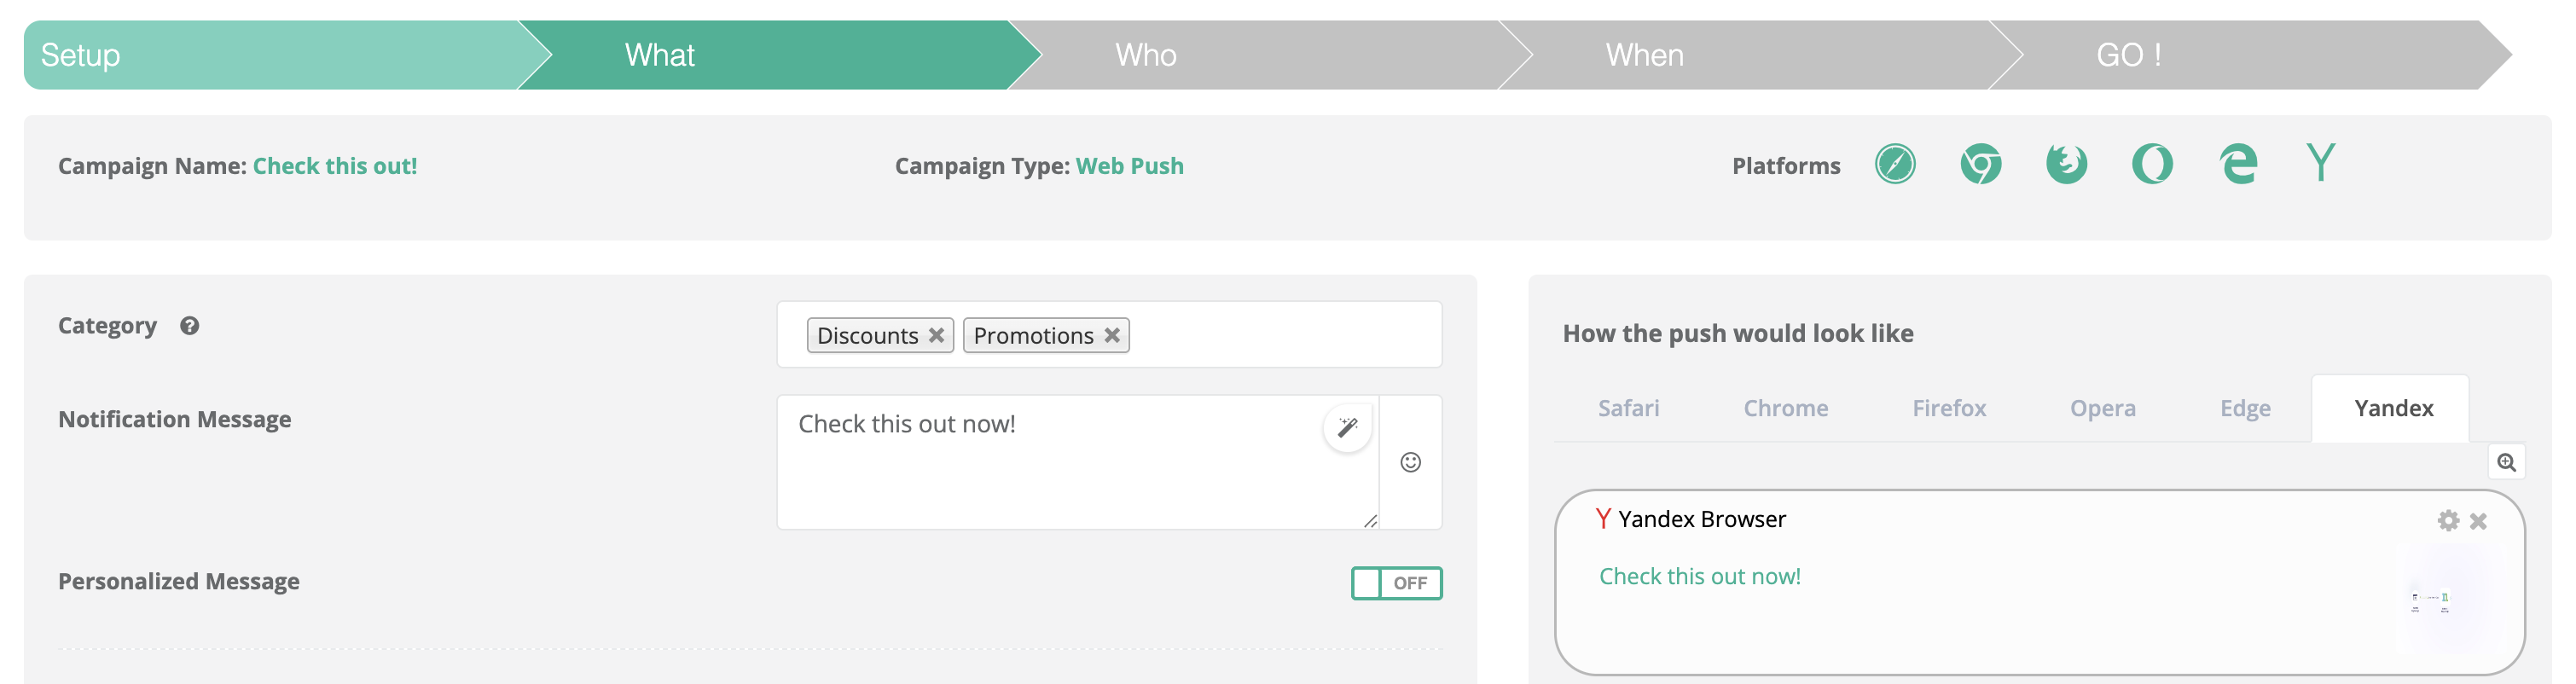Remove the Discounts category tag

[936, 335]
